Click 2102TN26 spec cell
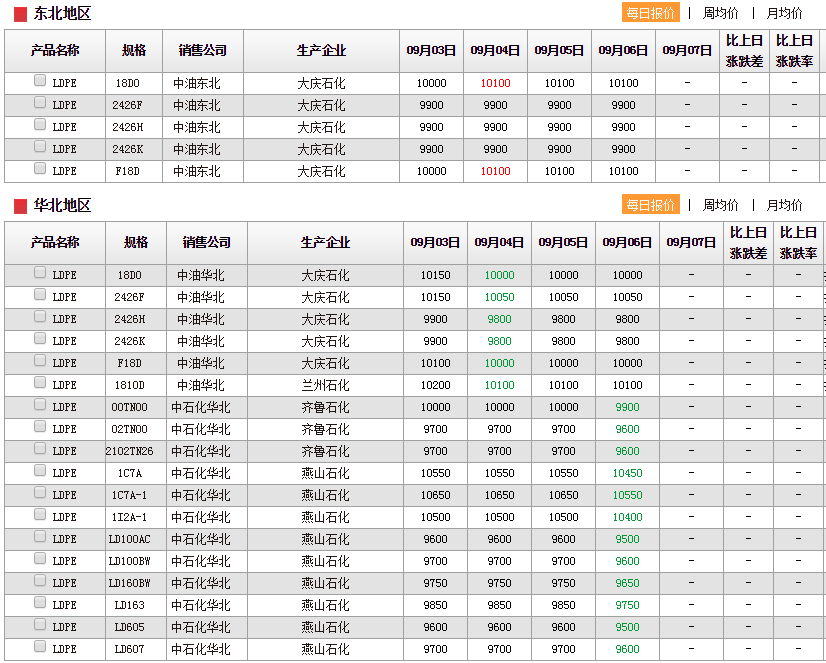The height and width of the screenshot is (663, 826). click(x=129, y=451)
